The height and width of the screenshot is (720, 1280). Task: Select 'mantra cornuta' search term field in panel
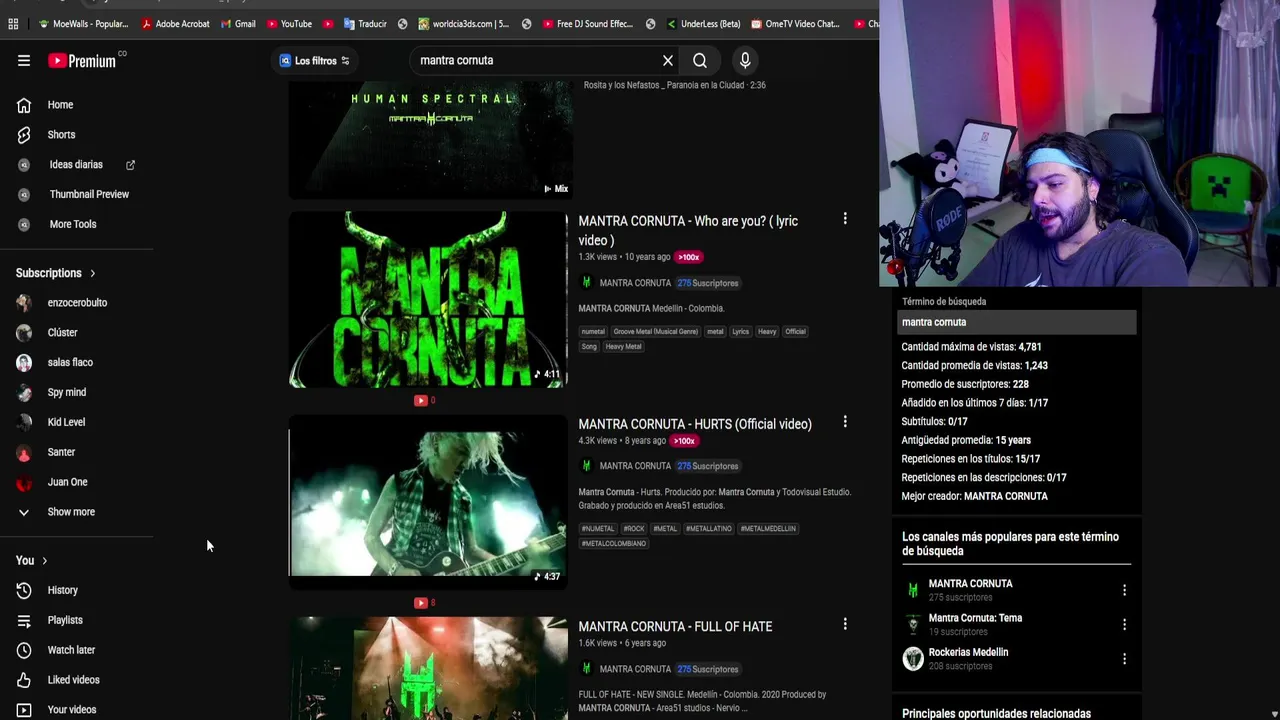click(1017, 322)
